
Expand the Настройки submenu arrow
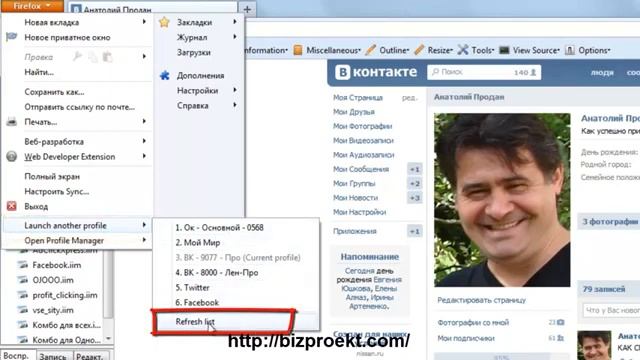235,90
